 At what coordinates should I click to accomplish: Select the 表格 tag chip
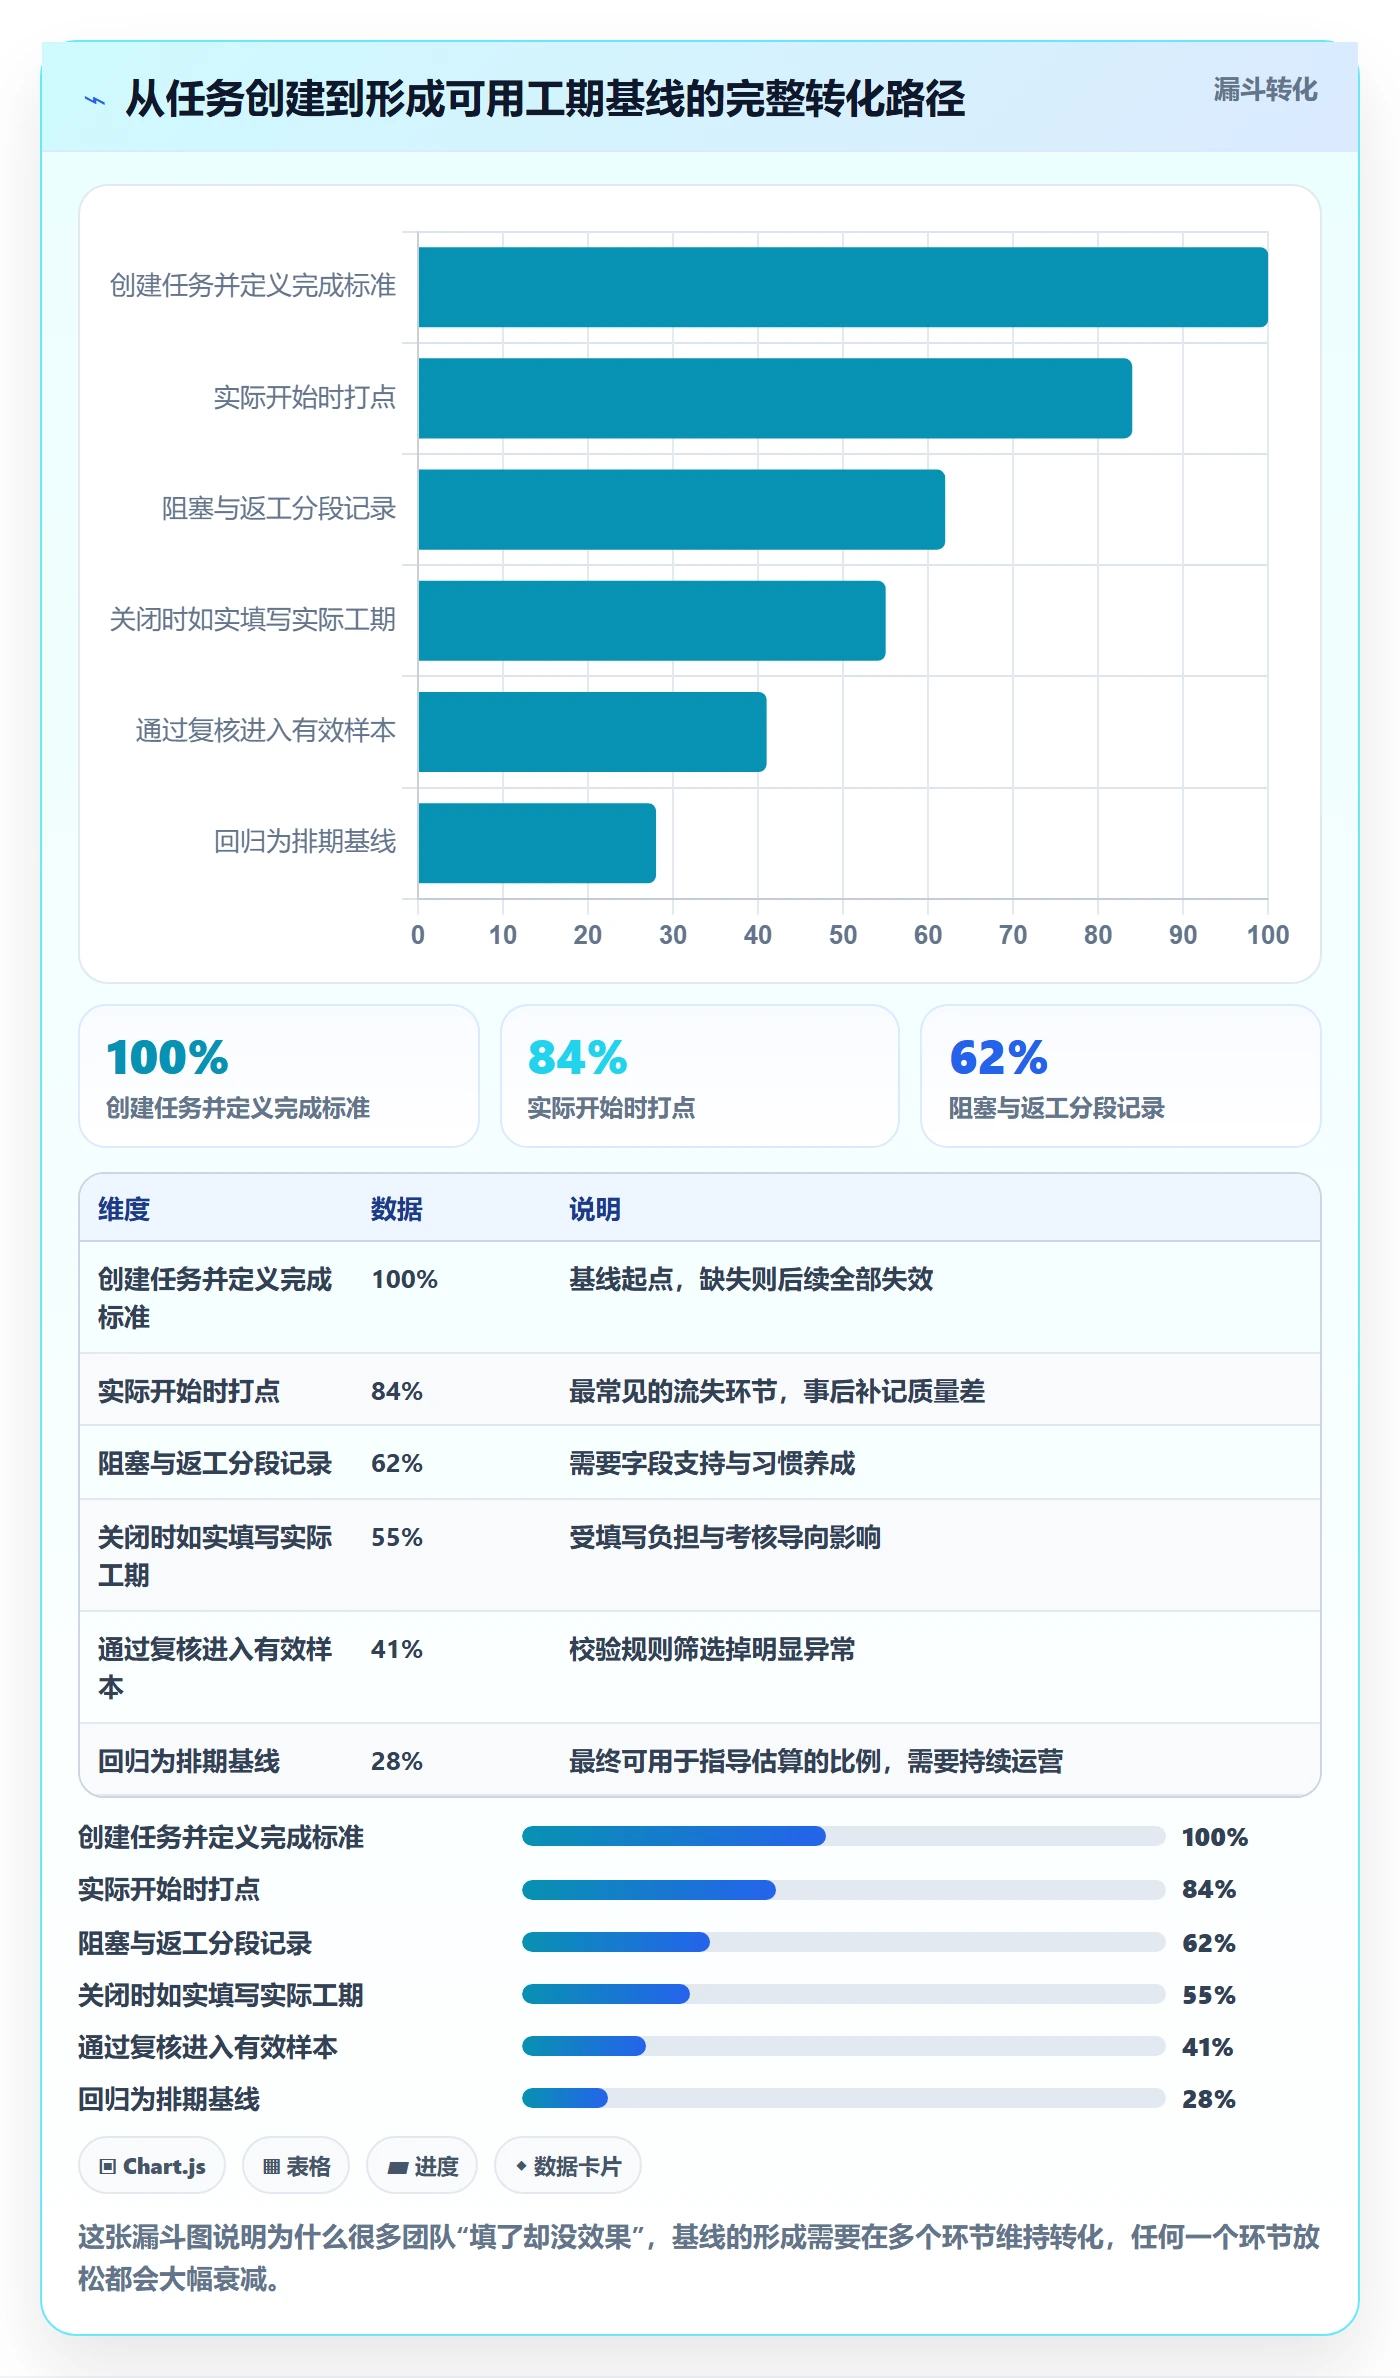(x=296, y=2166)
